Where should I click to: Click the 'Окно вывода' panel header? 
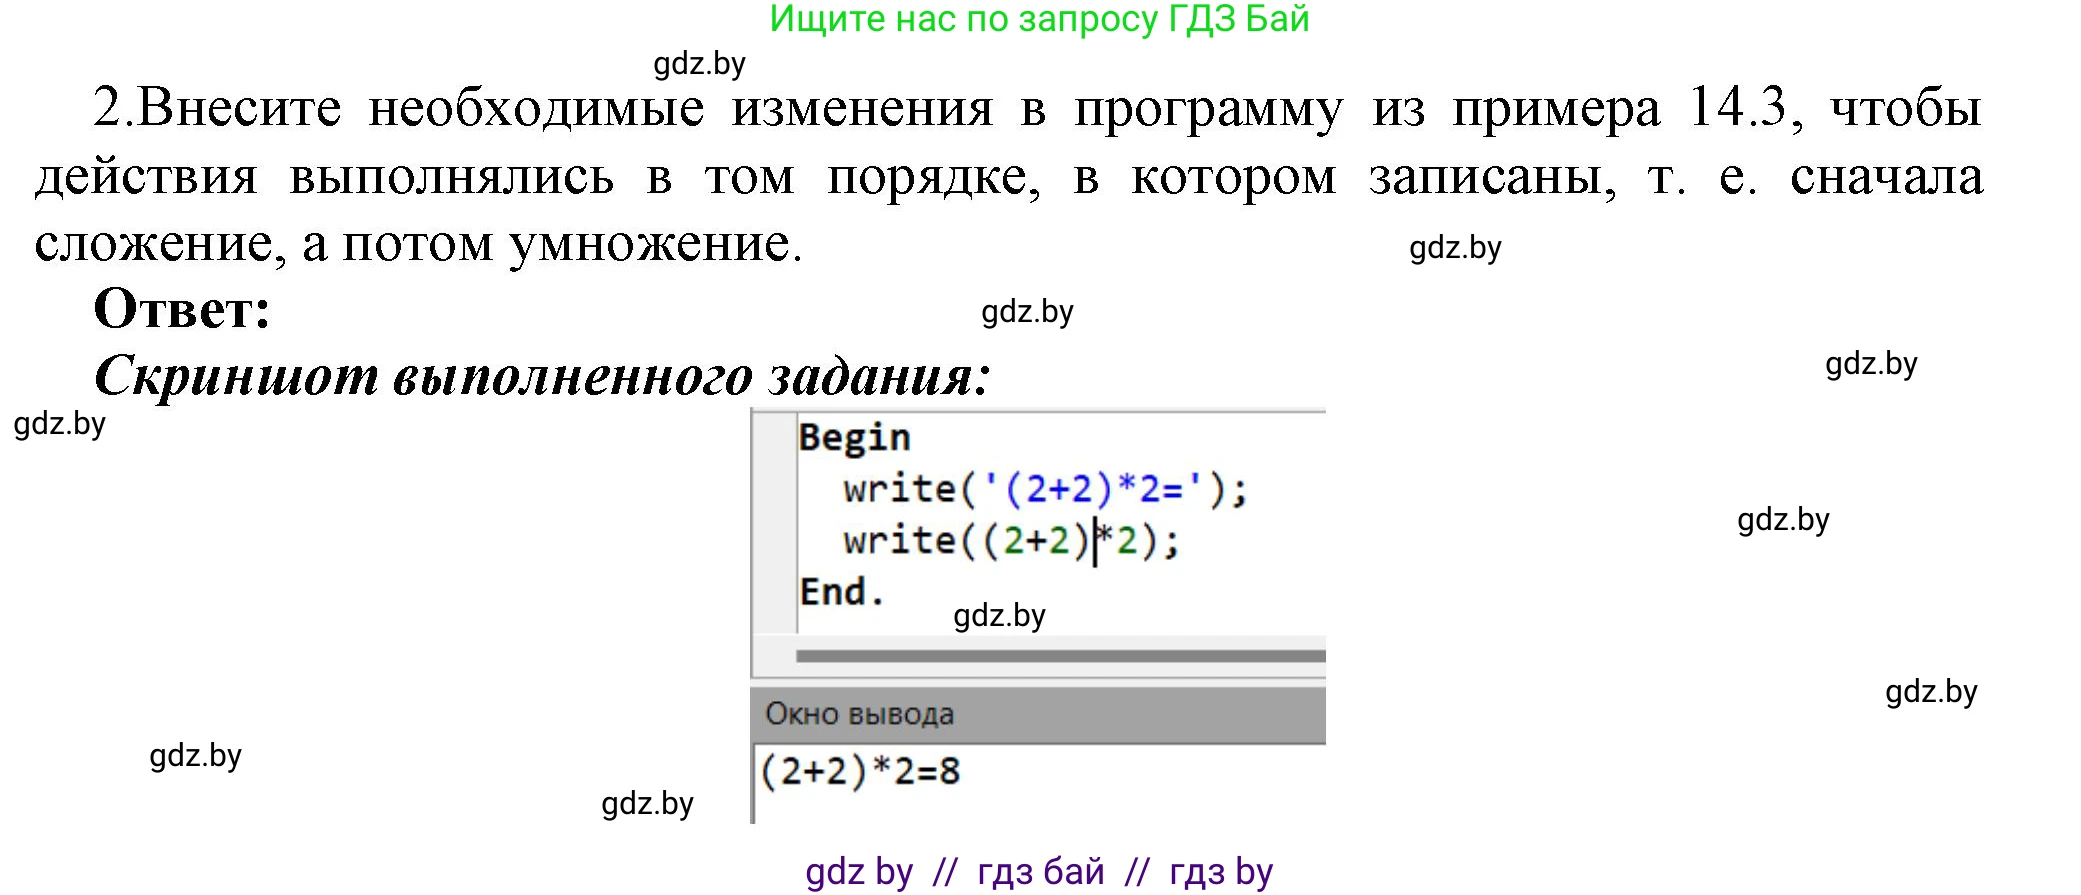(x=1038, y=714)
